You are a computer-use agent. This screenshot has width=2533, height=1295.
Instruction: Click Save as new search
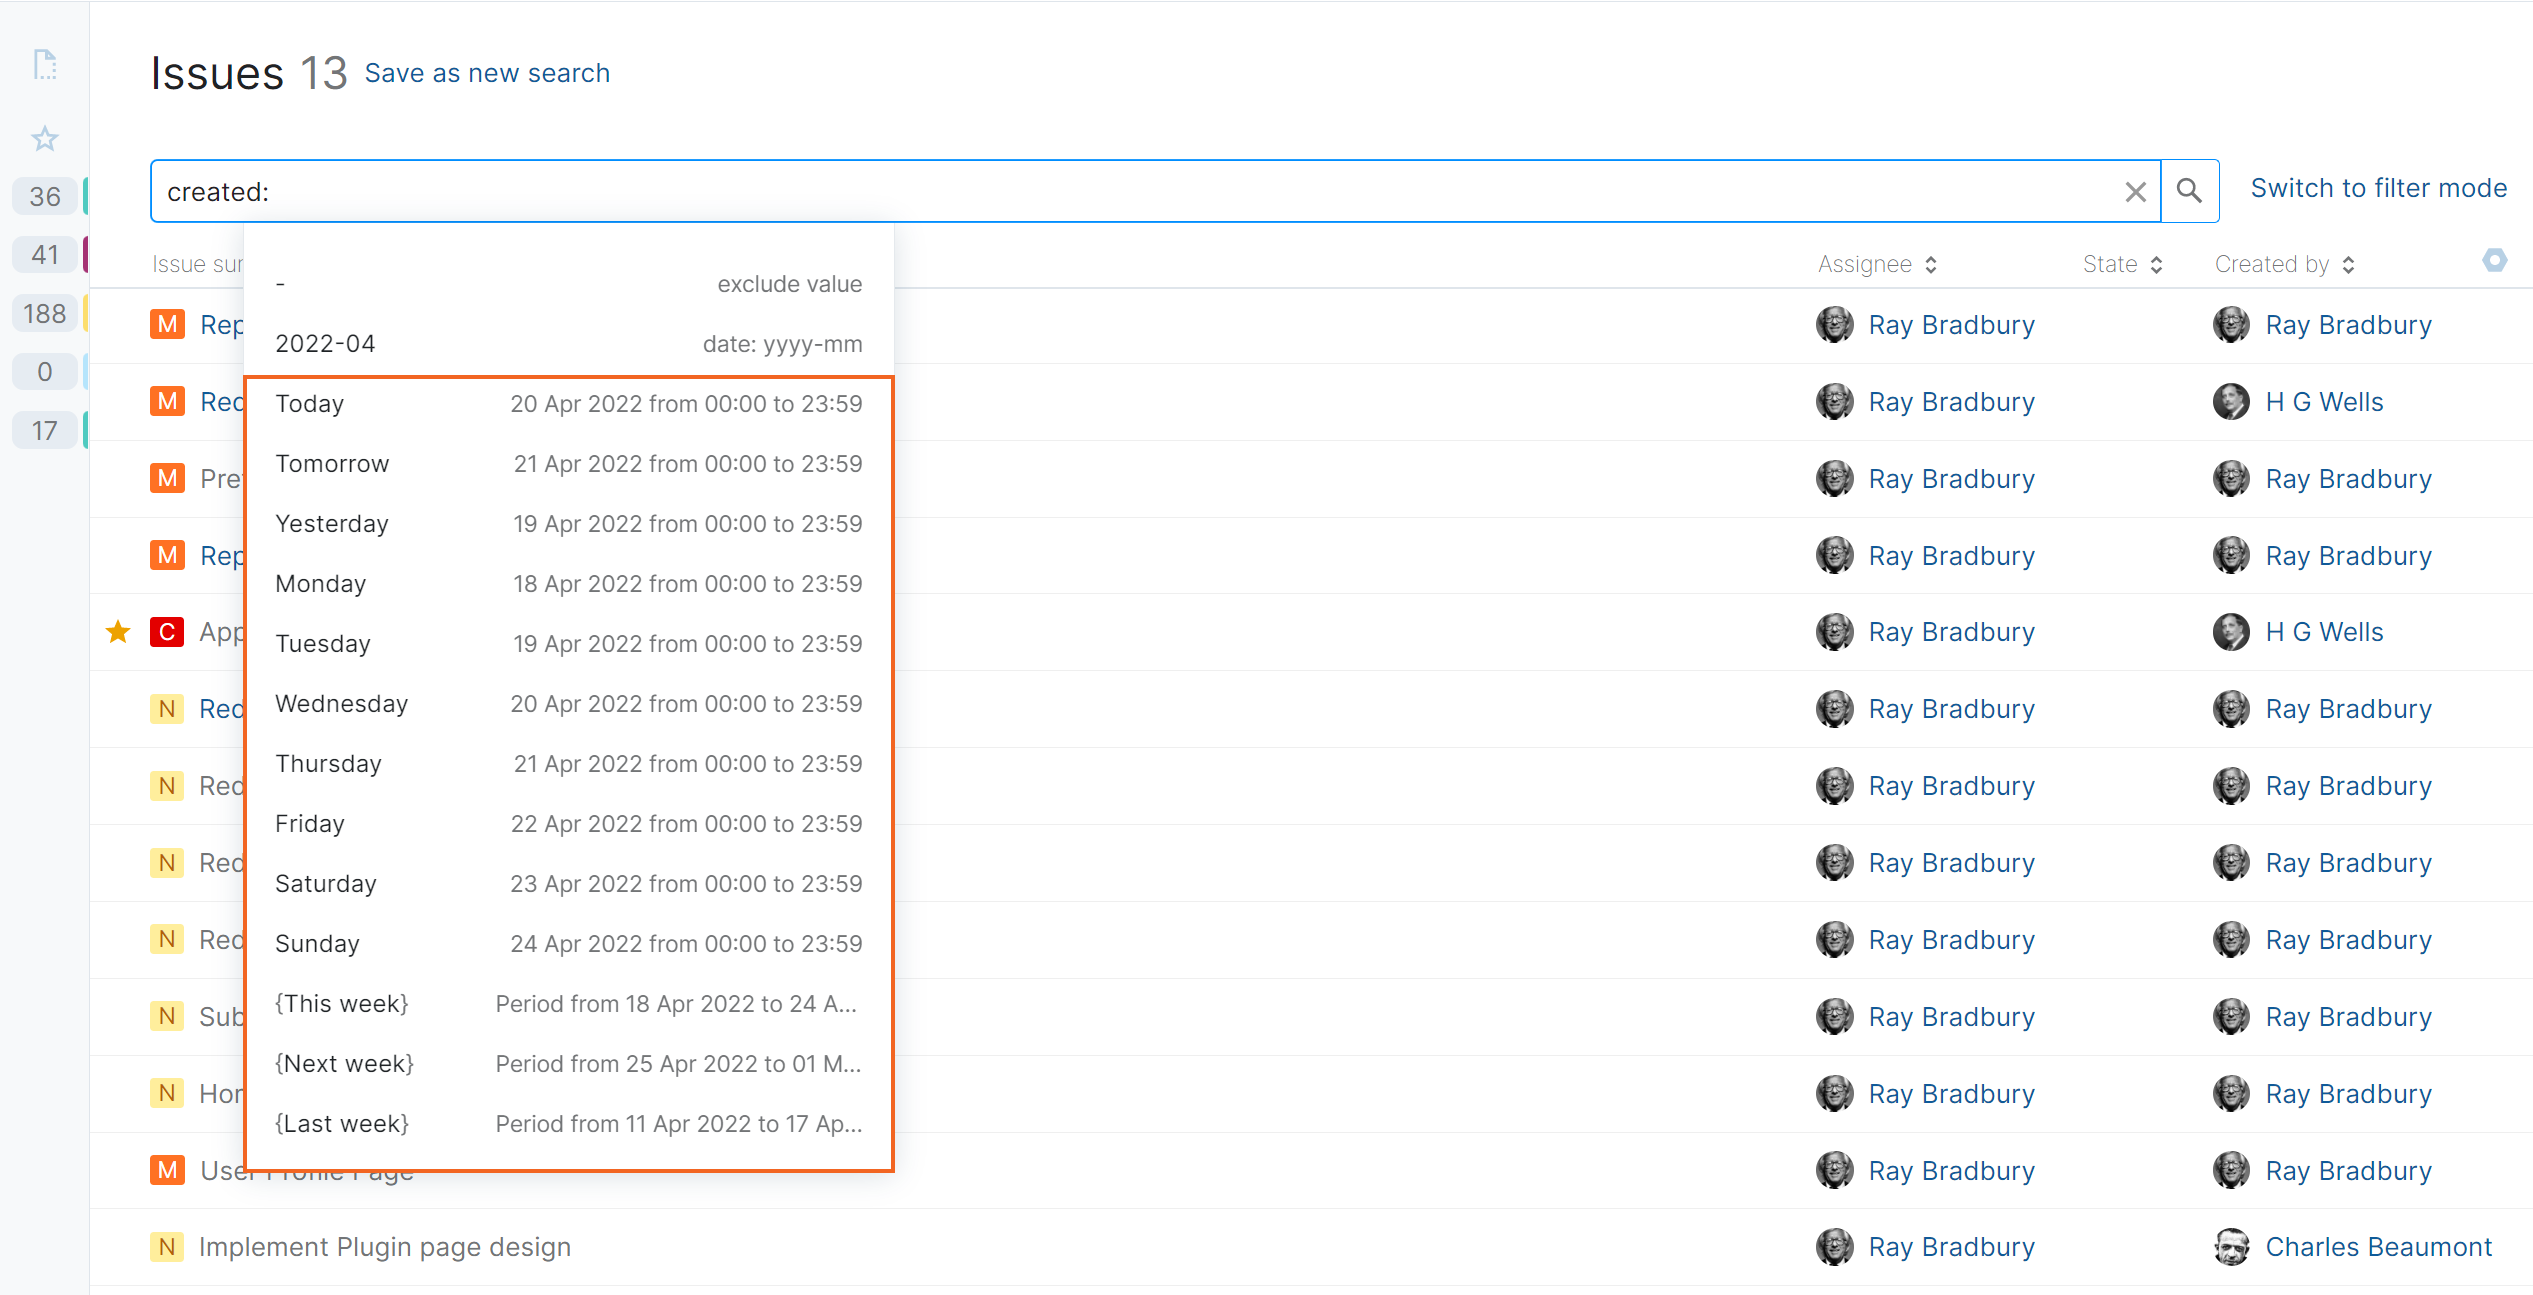point(488,72)
